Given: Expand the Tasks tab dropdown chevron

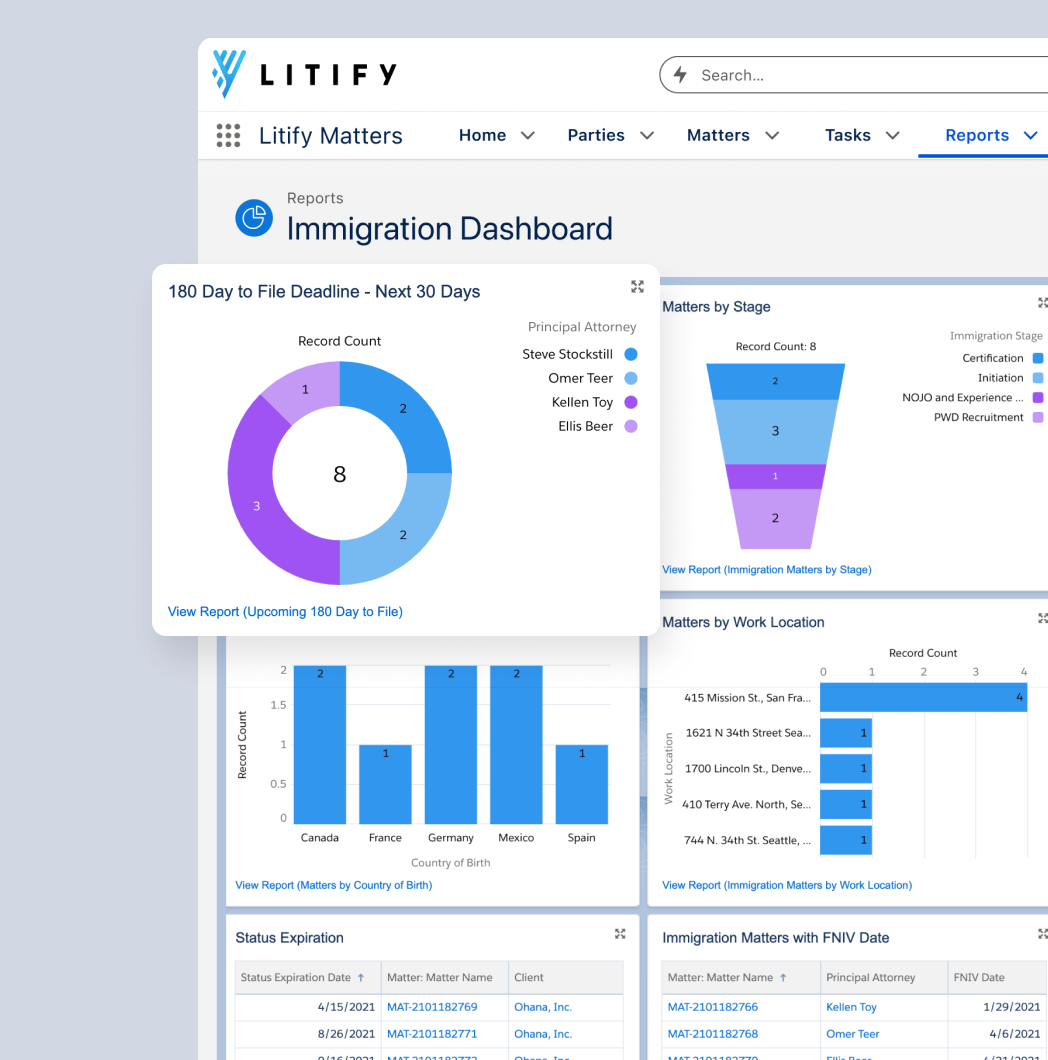Looking at the screenshot, I should (892, 136).
